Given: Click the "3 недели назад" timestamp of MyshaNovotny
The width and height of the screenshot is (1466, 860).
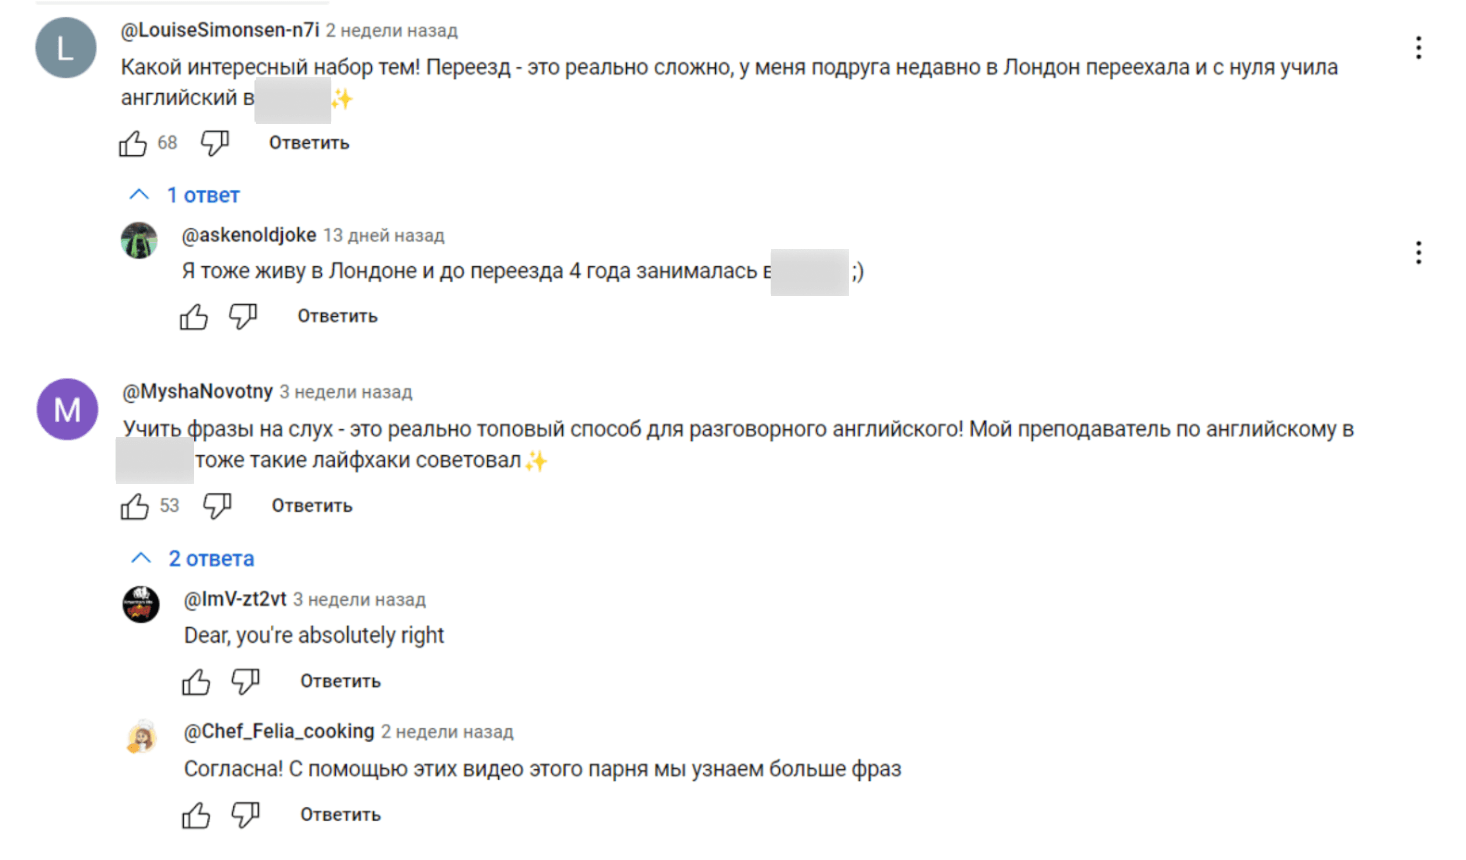Looking at the screenshot, I should pos(345,392).
